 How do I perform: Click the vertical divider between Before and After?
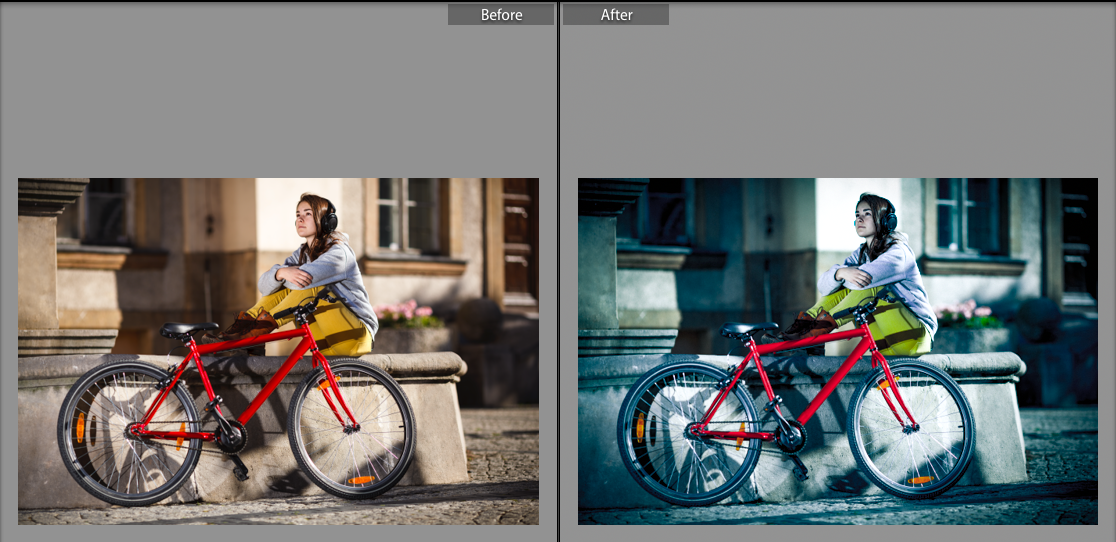(x=558, y=270)
